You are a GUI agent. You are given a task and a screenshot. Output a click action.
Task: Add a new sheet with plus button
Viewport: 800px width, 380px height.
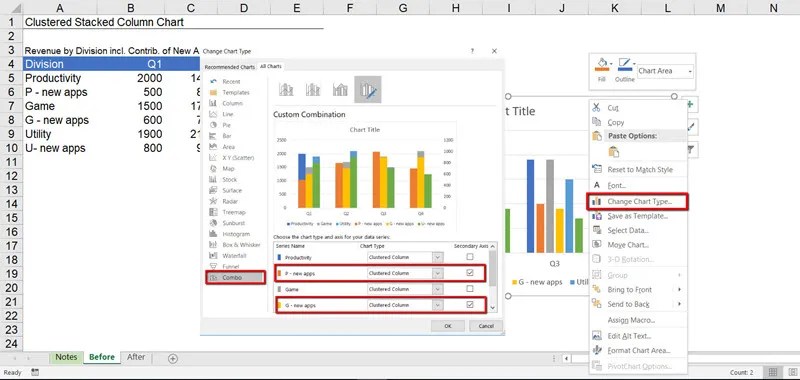[x=172, y=359]
